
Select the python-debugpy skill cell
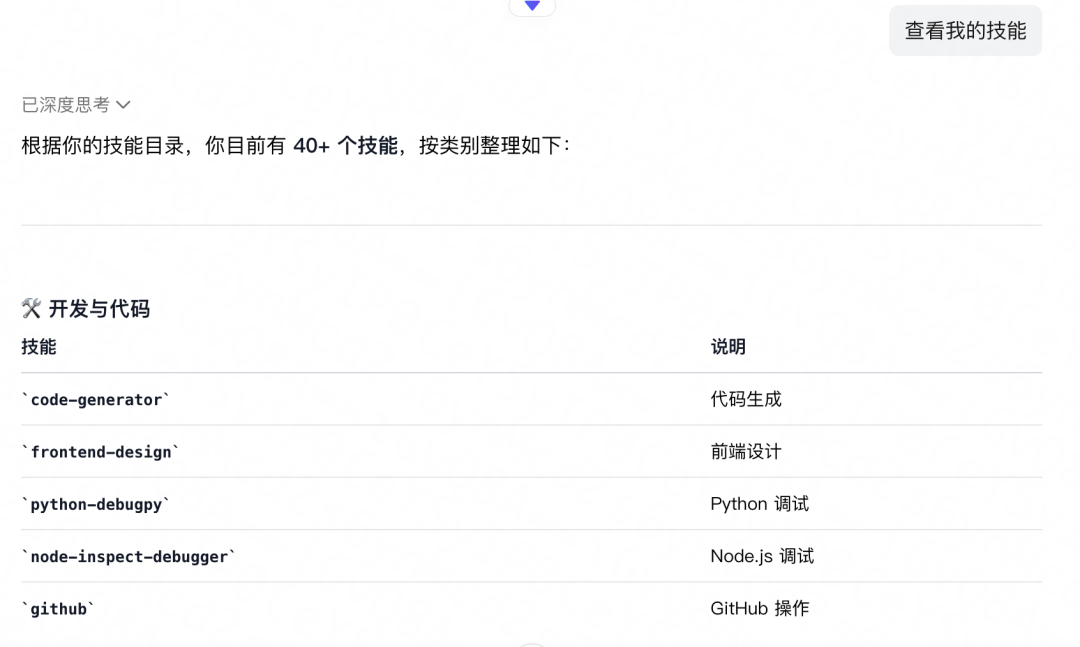pyautogui.click(x=96, y=504)
